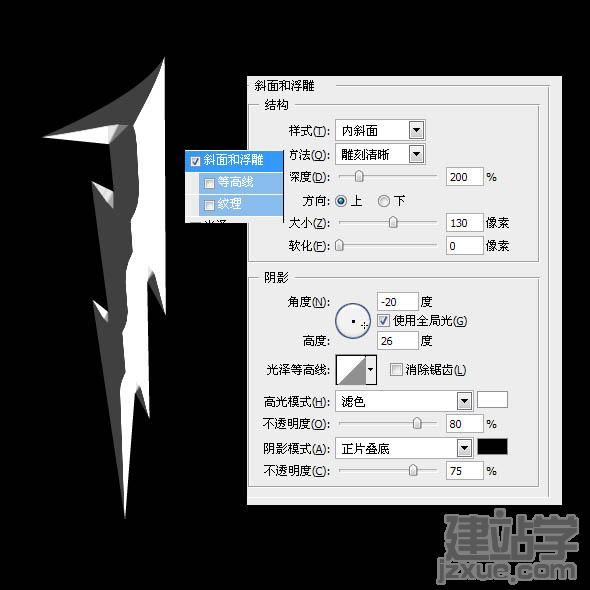This screenshot has height=590, width=590.
Task: Select the 斜面和浮雕 style list item
Action: (234, 161)
